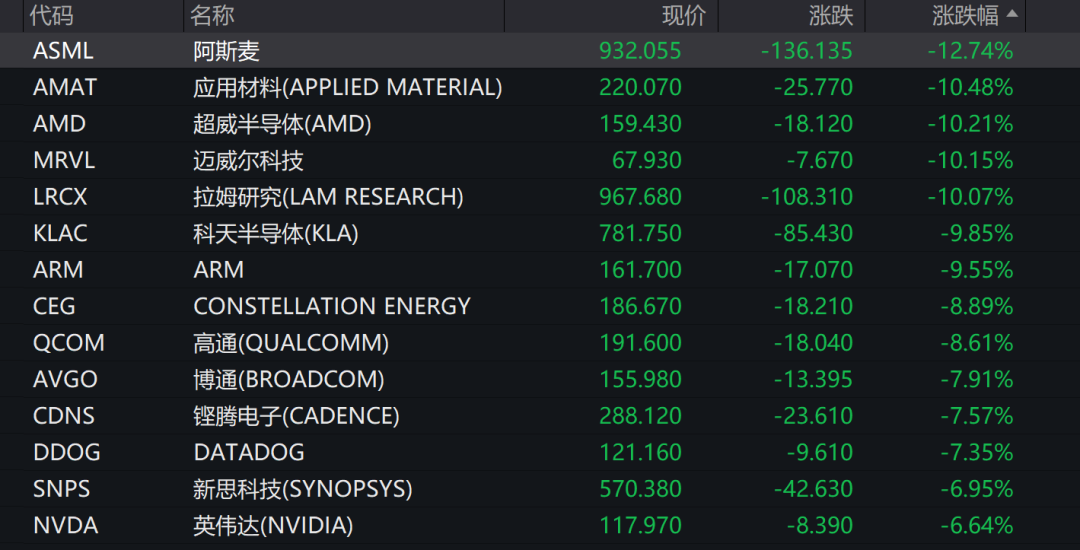Select the NVDA ticker code

point(65,526)
